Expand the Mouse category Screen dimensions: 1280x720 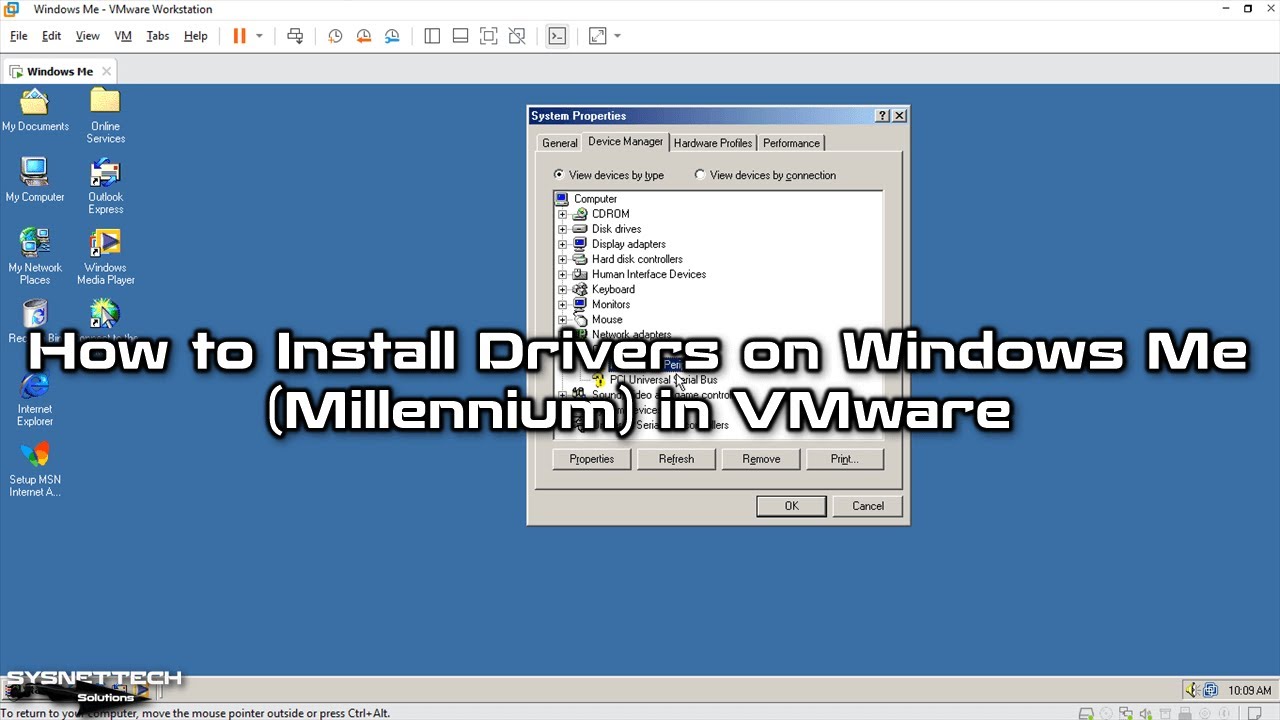[x=562, y=320]
